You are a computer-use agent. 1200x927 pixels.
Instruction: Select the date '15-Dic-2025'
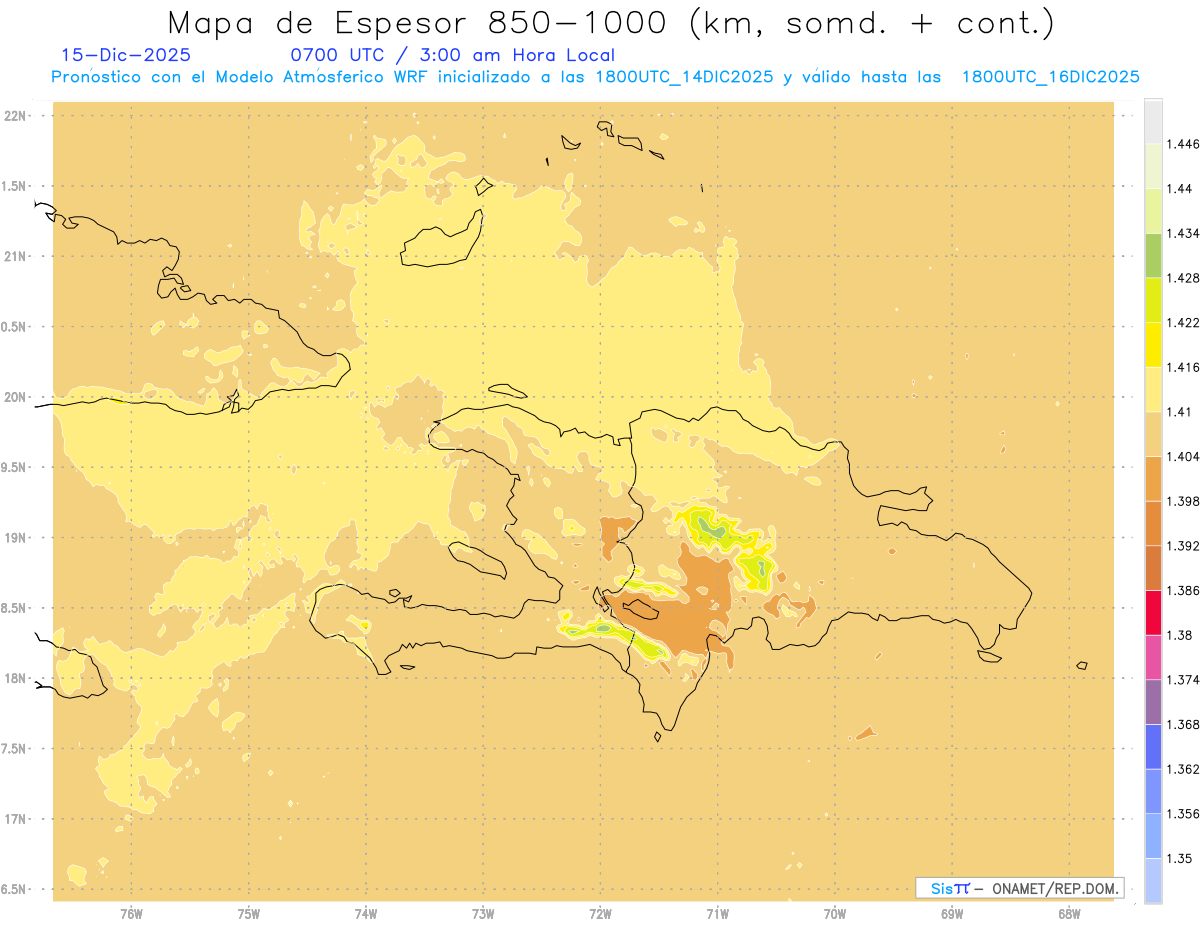[126, 56]
